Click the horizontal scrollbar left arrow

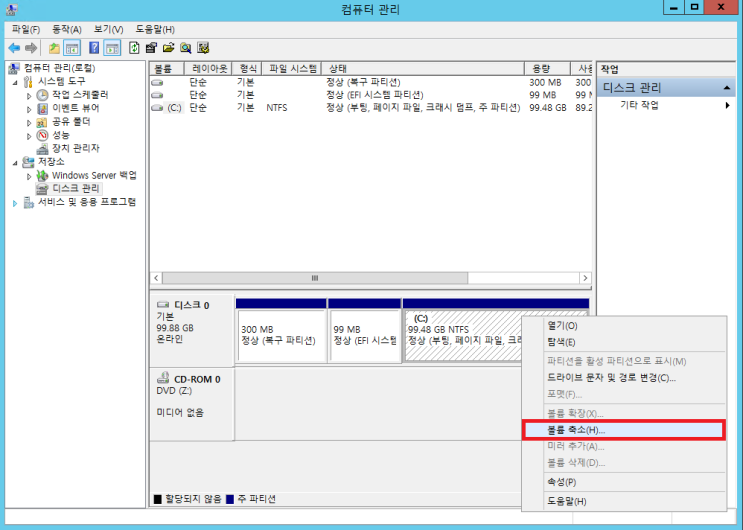tap(156, 278)
